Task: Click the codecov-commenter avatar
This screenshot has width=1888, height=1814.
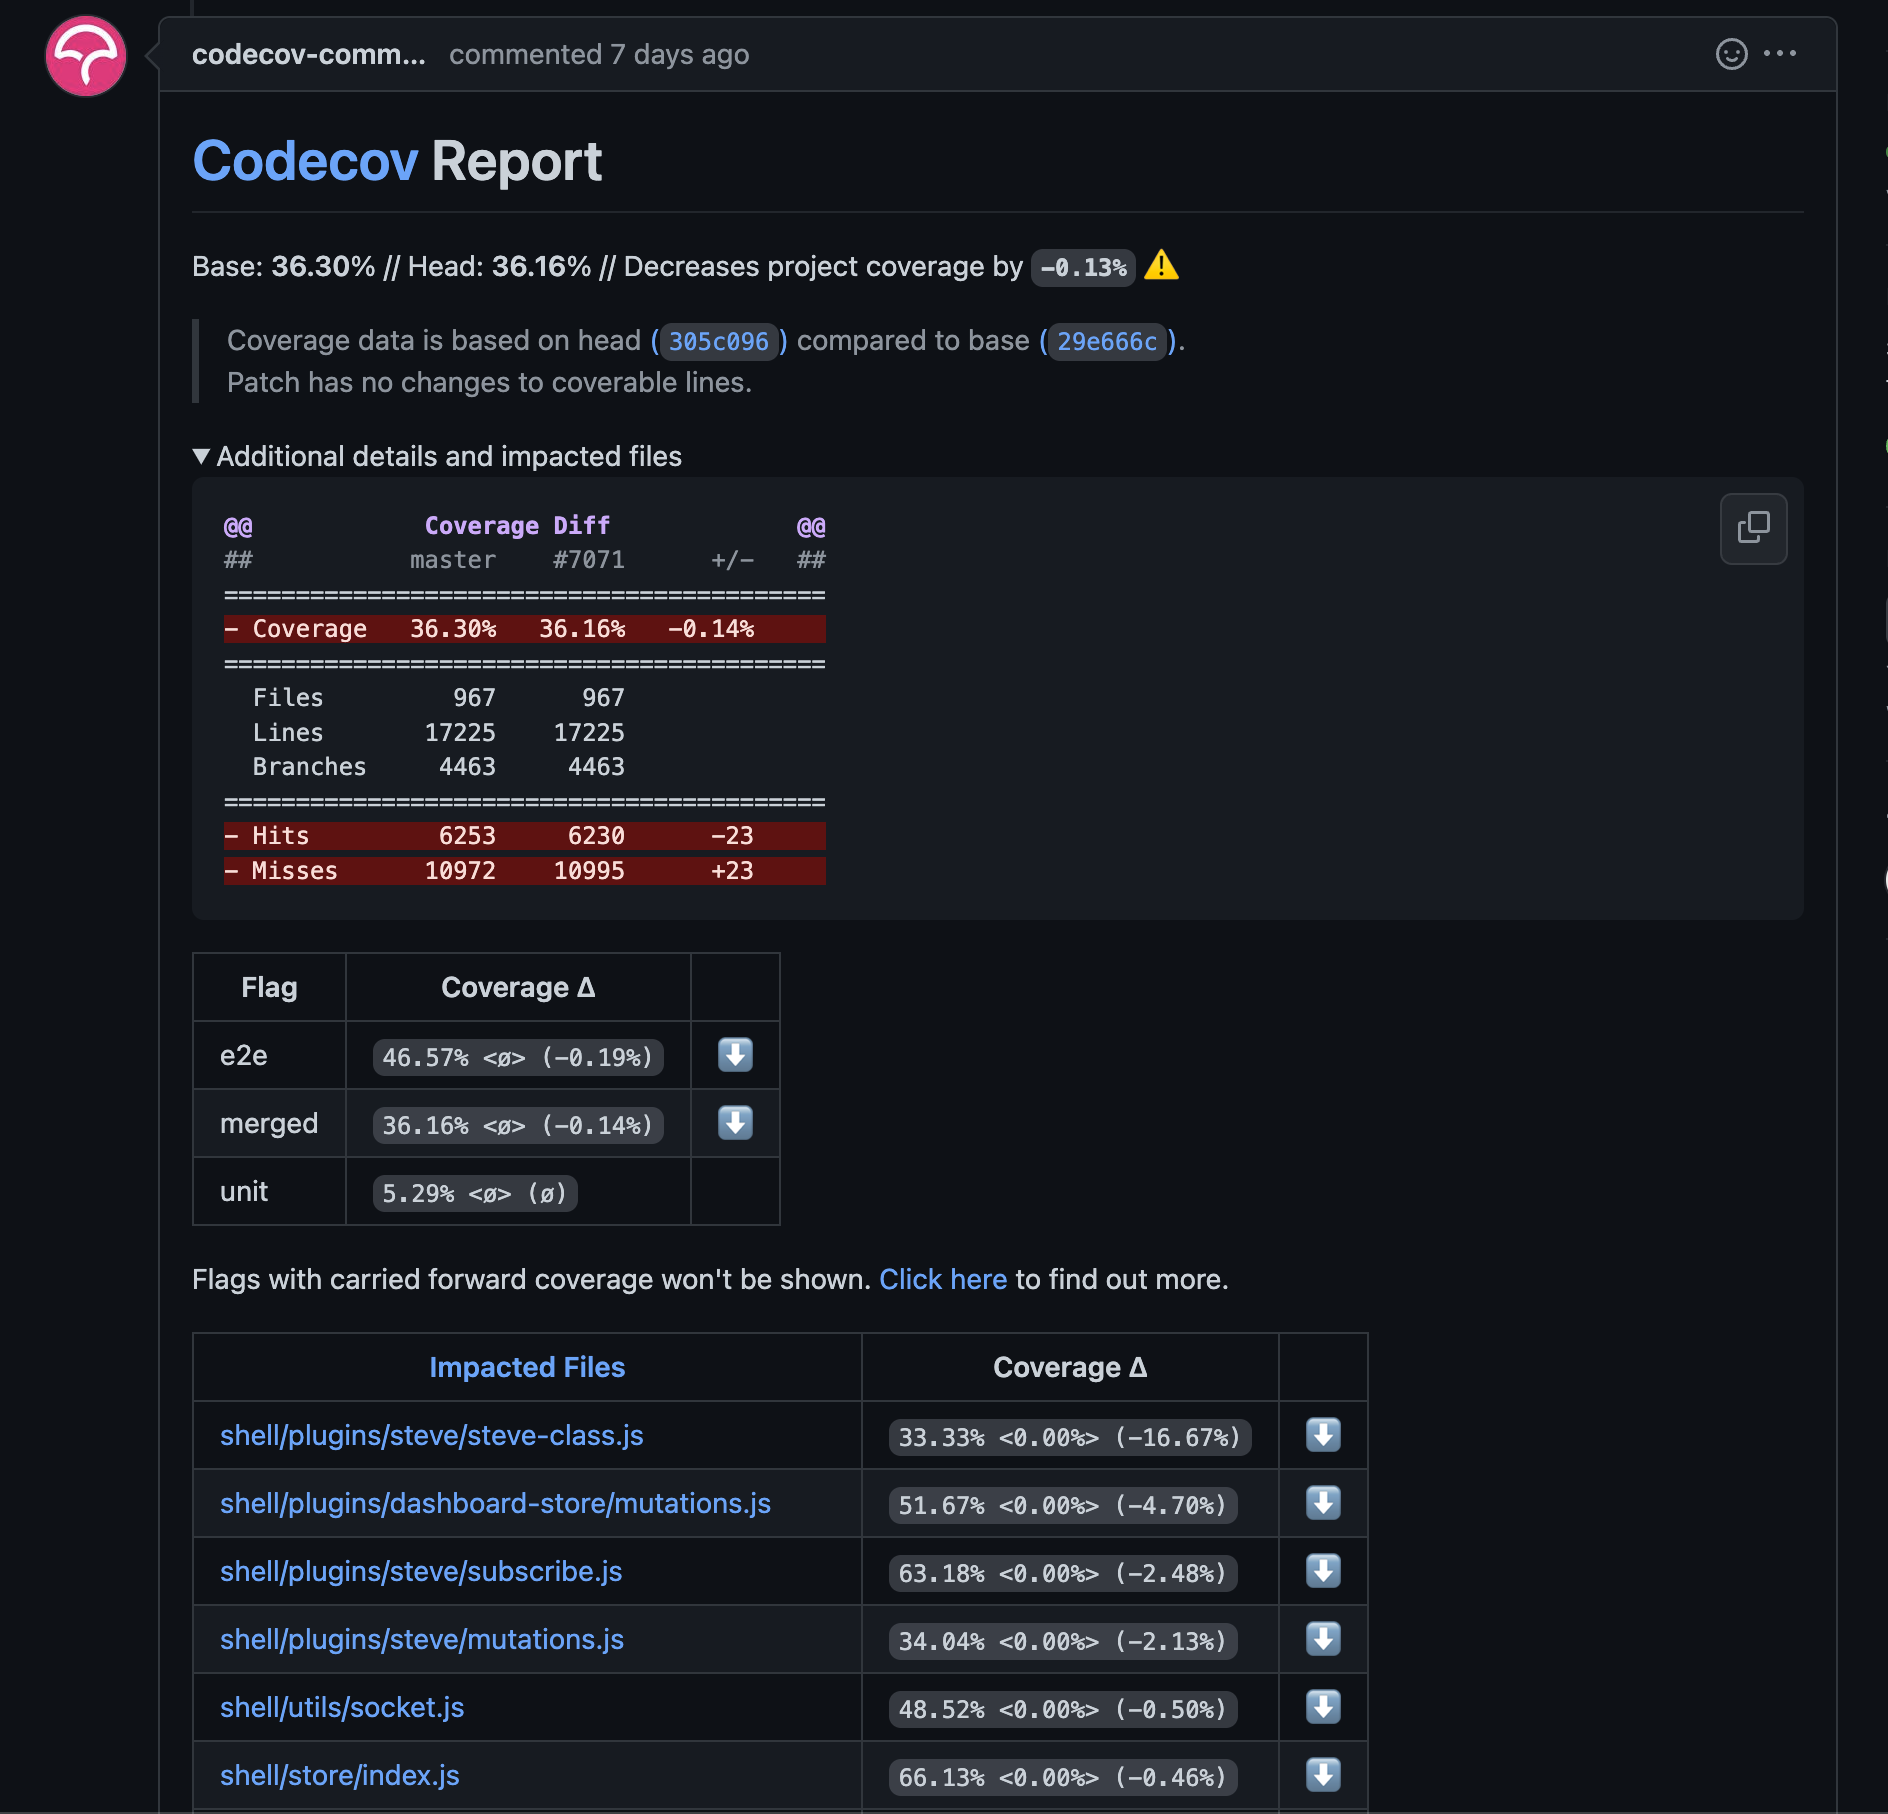Action: 85,56
